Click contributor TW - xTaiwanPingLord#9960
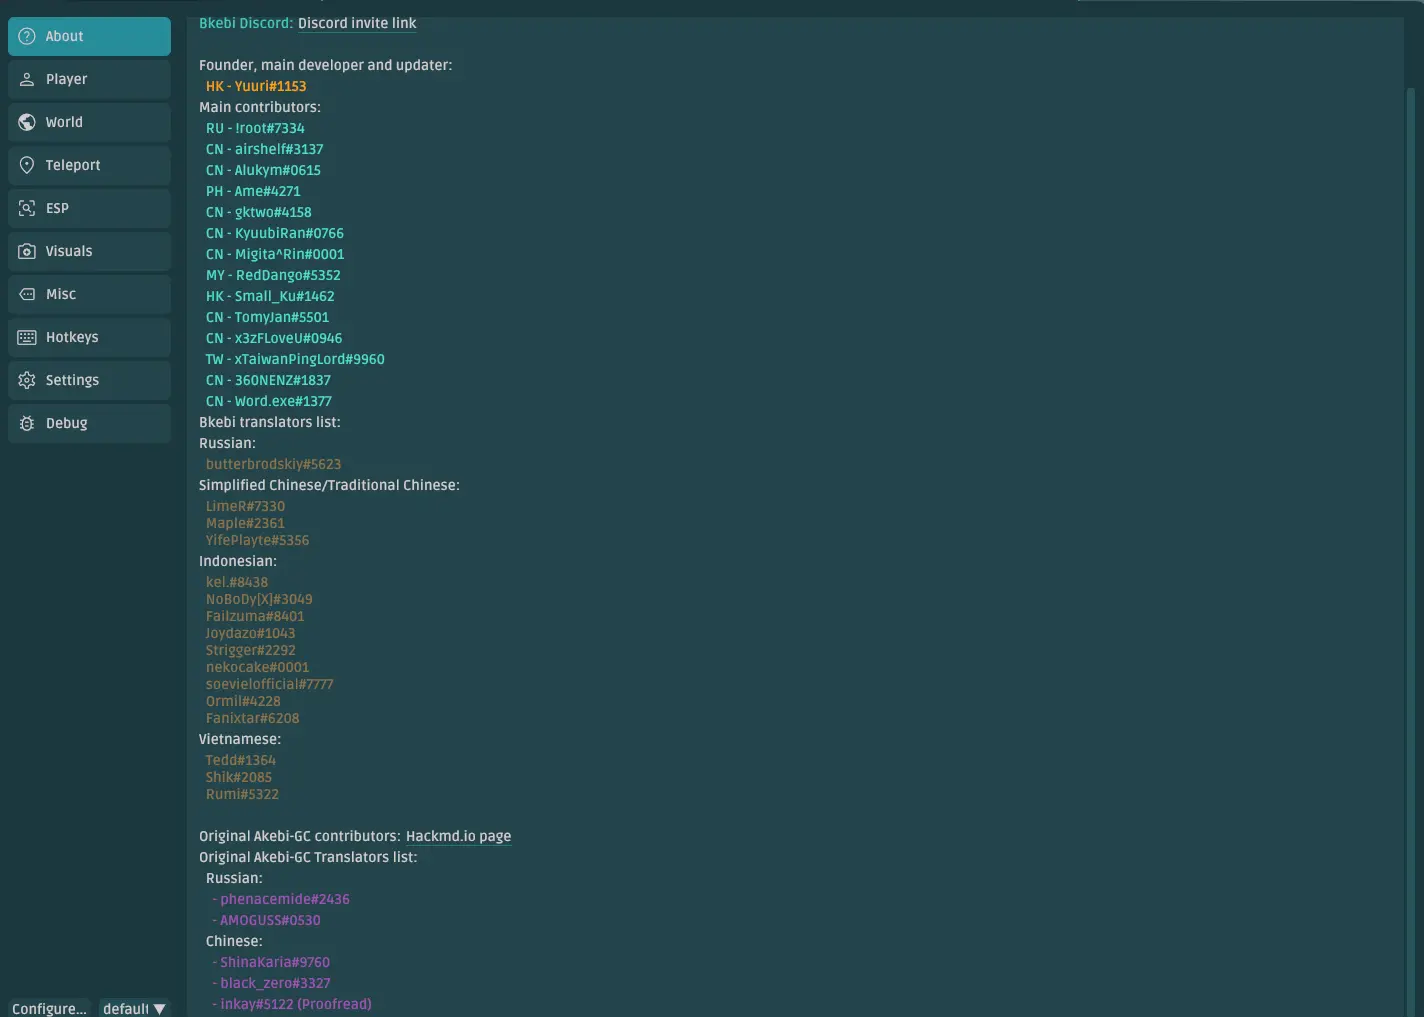 click(x=295, y=359)
